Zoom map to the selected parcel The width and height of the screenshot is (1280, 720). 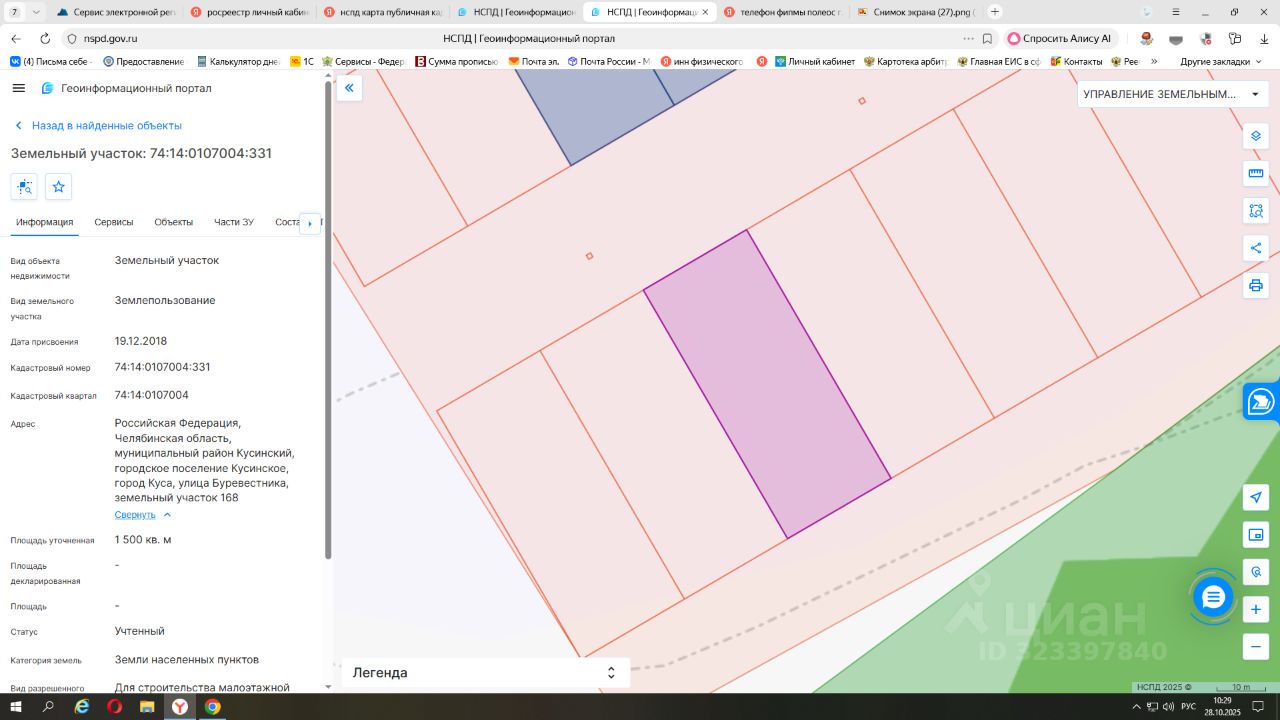[x=24, y=187]
